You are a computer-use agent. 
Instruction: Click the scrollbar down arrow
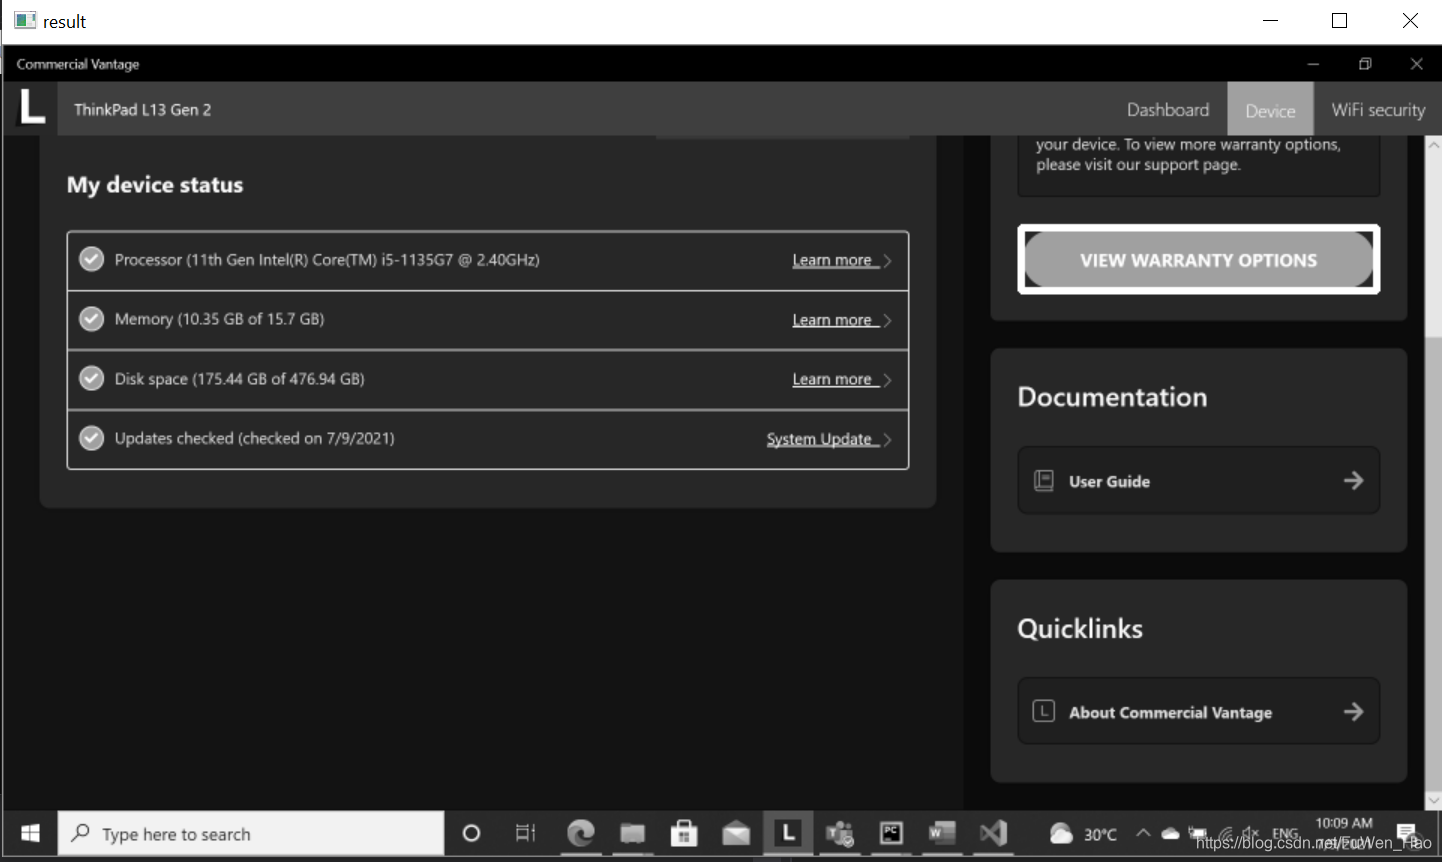1433,800
